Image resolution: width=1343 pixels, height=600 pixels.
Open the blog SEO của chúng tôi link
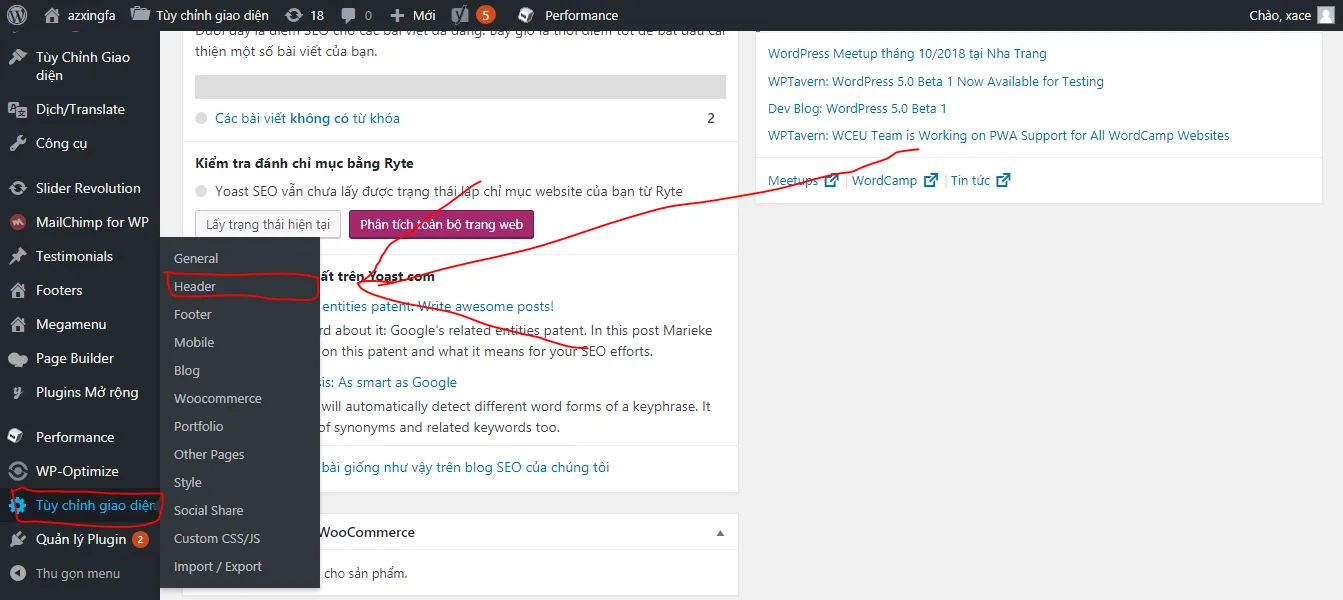466,467
